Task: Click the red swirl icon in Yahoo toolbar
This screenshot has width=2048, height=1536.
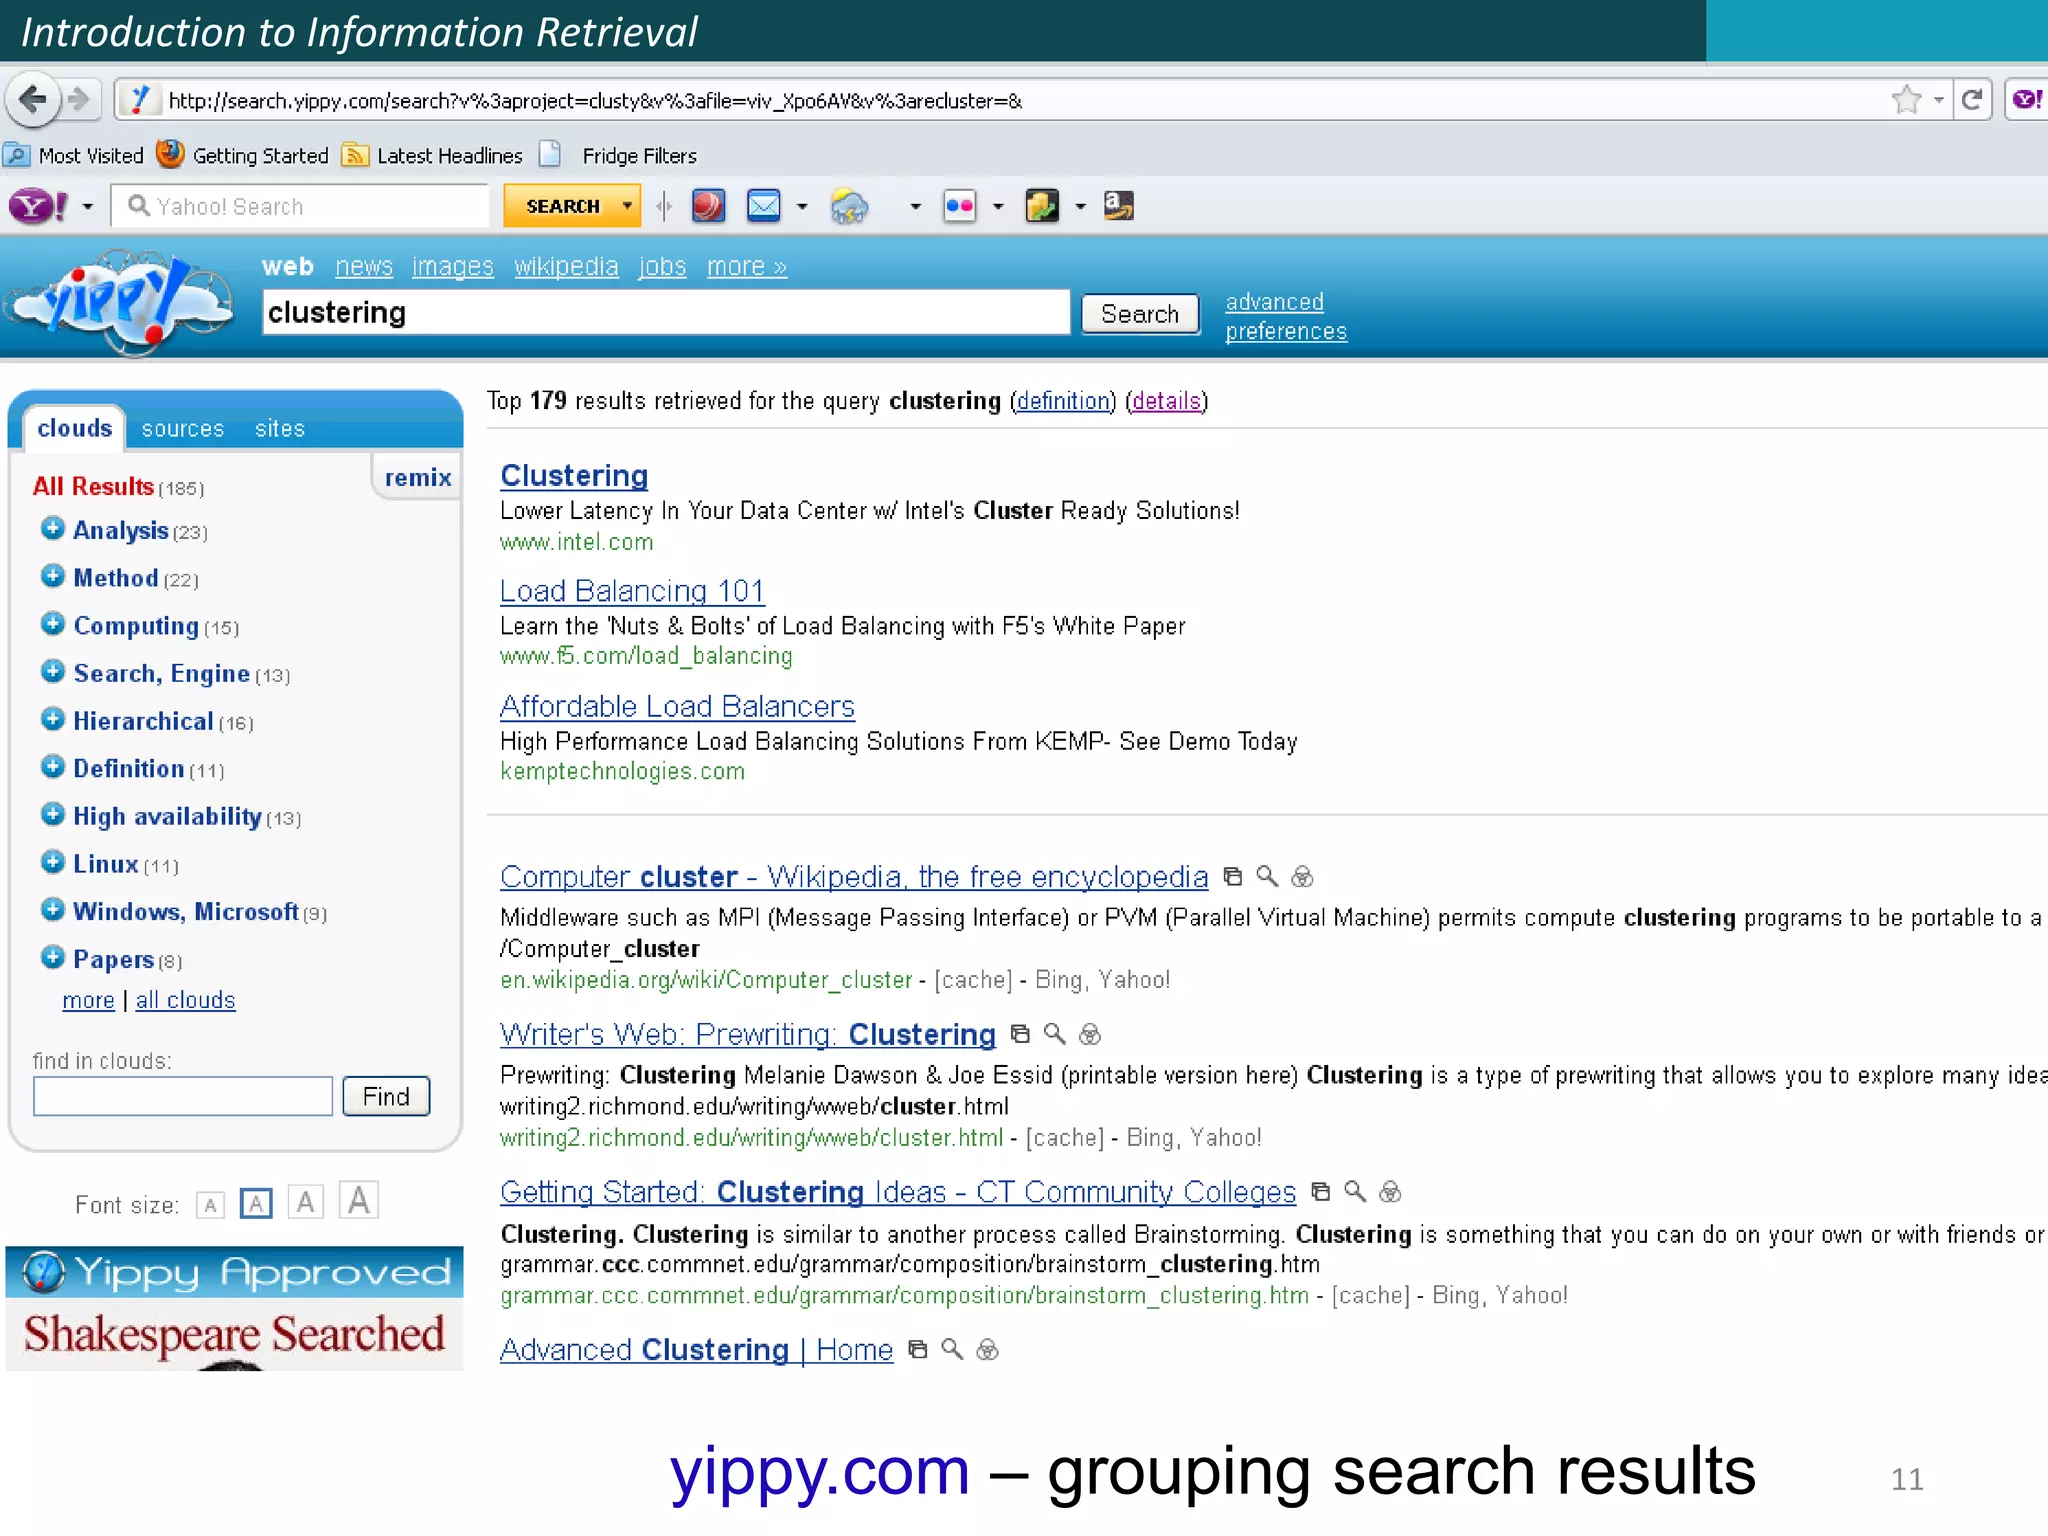Action: [x=708, y=206]
